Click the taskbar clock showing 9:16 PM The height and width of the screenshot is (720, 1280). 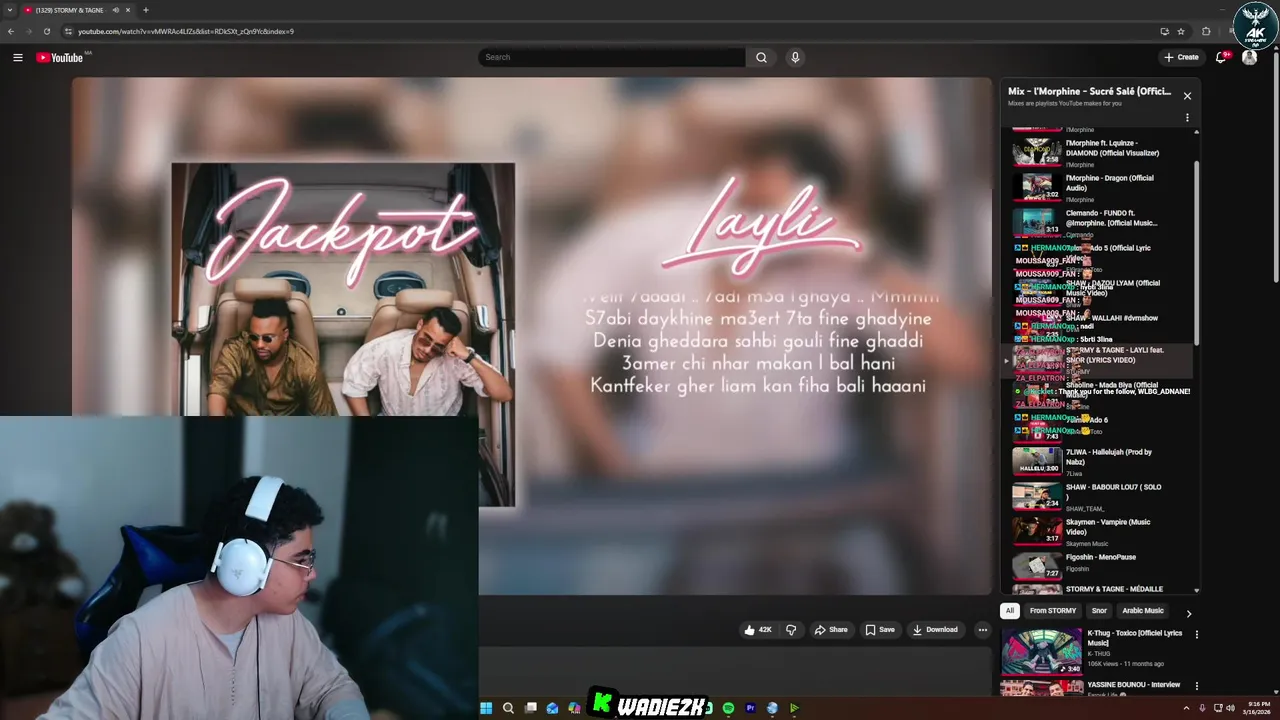point(1258,708)
